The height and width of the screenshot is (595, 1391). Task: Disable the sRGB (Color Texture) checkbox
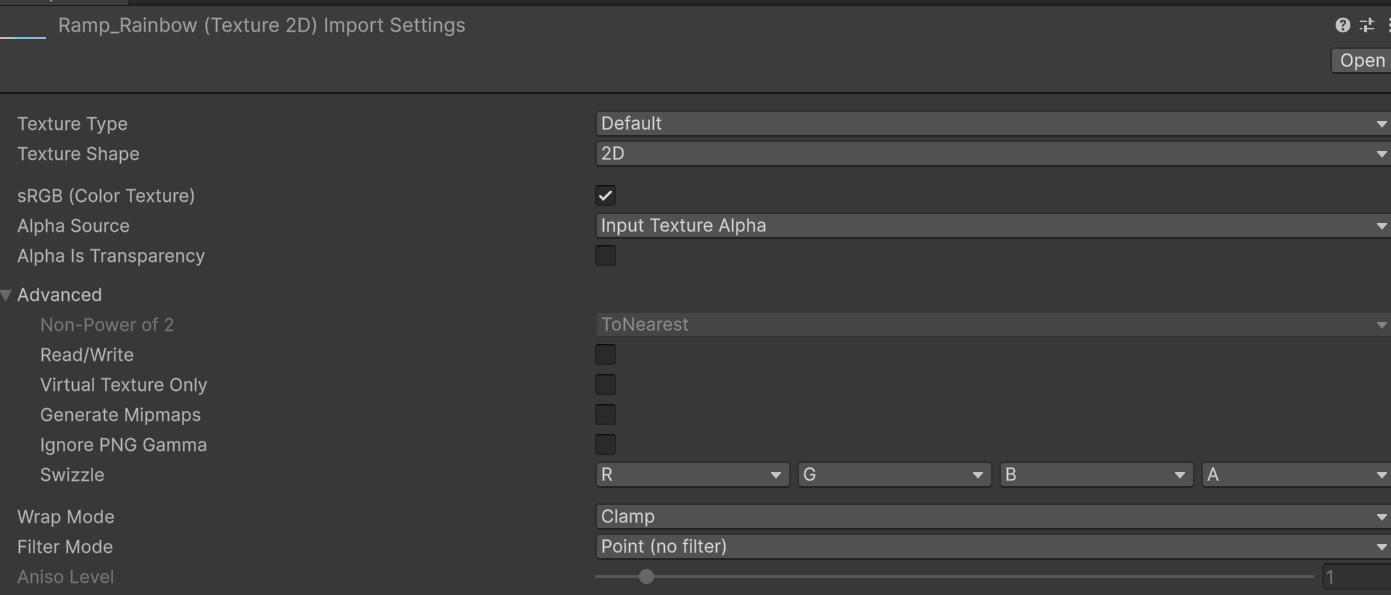click(605, 196)
